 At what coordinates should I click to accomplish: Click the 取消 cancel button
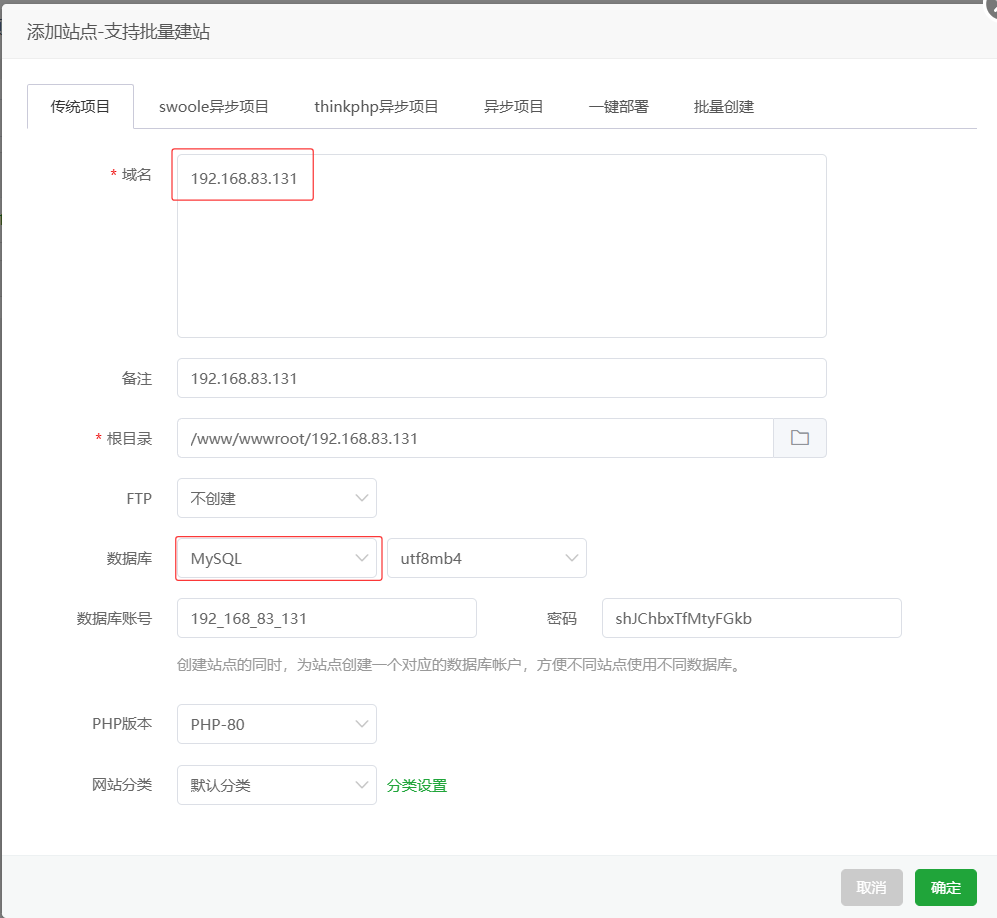coord(872,887)
